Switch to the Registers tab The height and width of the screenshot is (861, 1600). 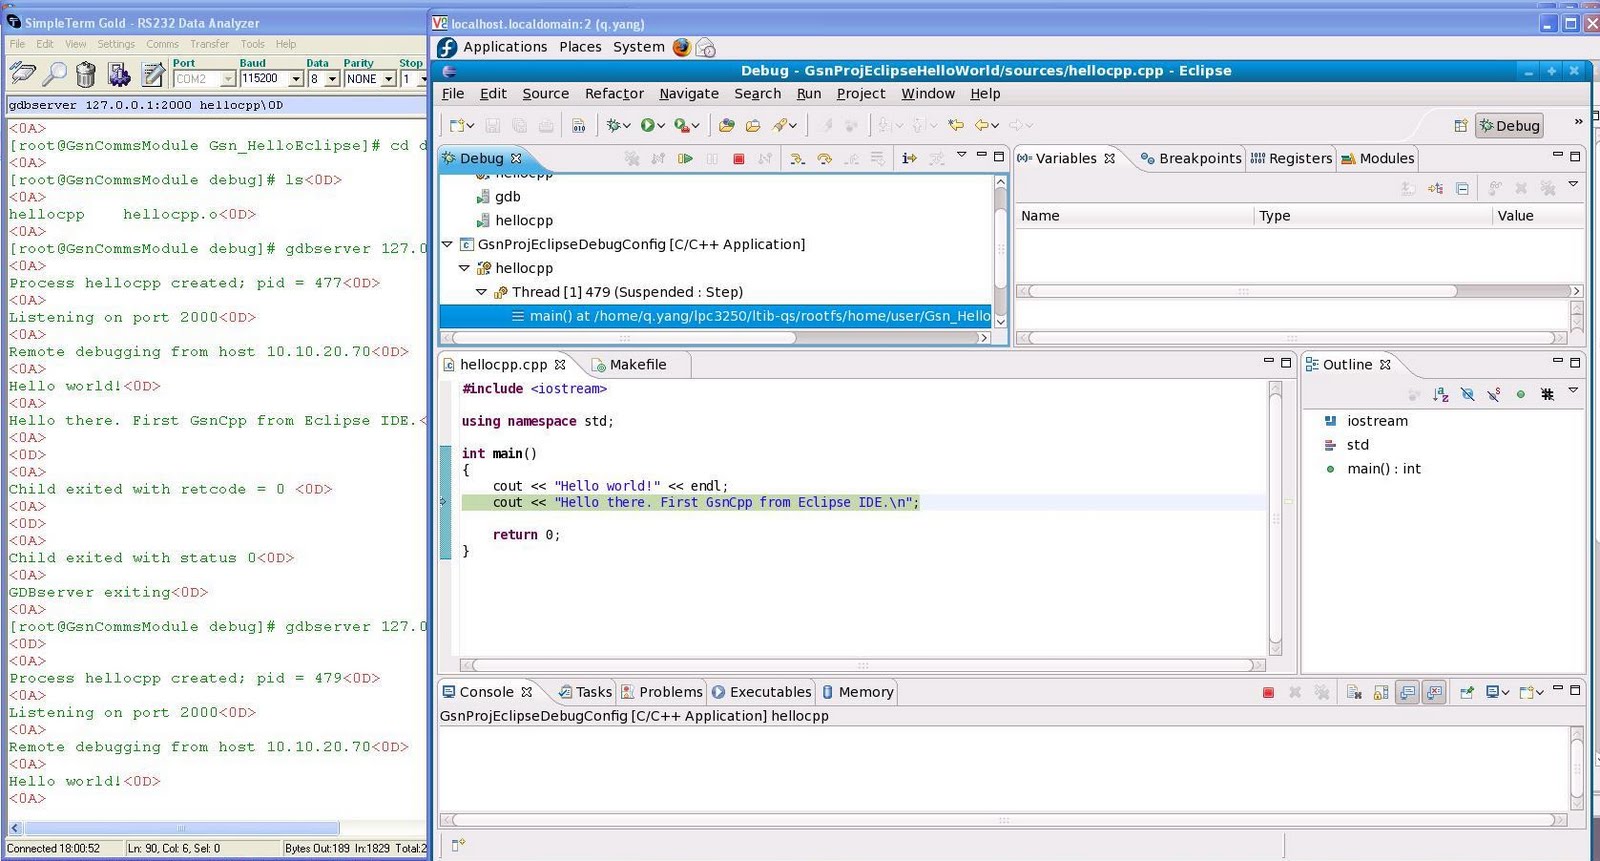click(x=1291, y=158)
